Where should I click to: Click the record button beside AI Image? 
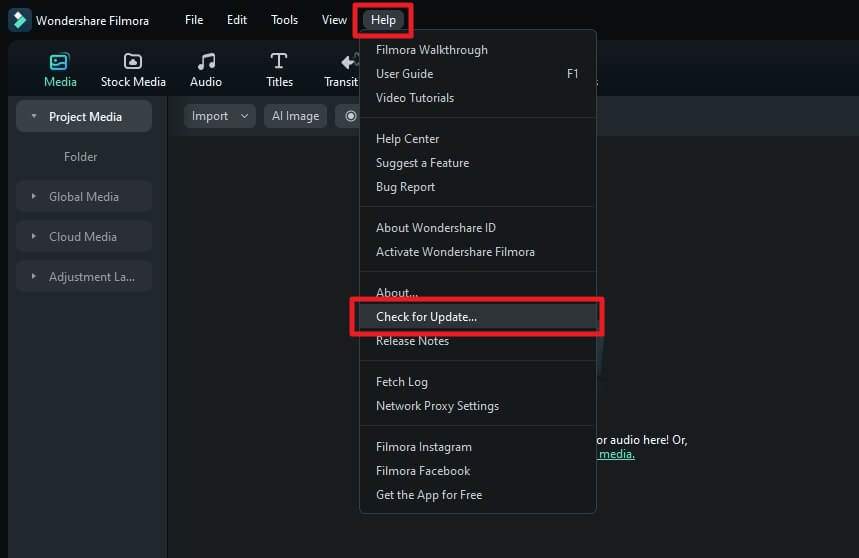(x=350, y=116)
